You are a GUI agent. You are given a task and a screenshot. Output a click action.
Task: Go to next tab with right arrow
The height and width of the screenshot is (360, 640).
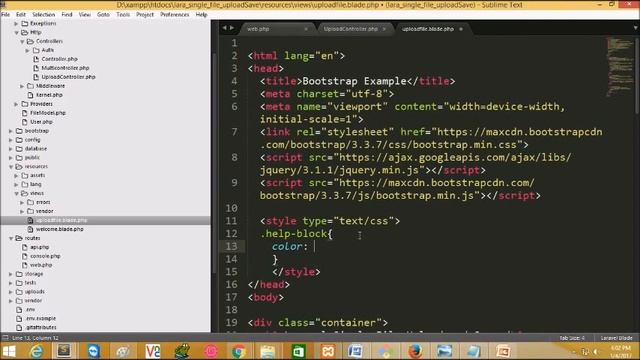(x=231, y=28)
